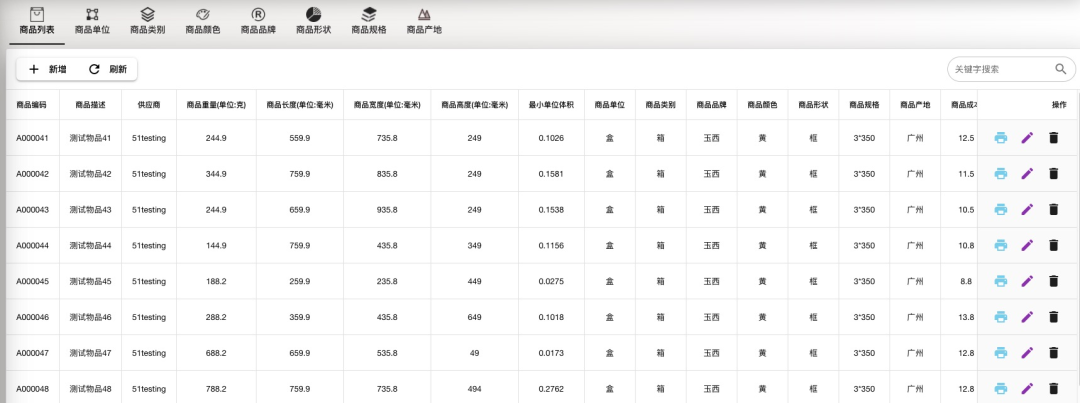Delete row A000047 with trash icon
Screen dimensions: 1080x403
(1053, 353)
